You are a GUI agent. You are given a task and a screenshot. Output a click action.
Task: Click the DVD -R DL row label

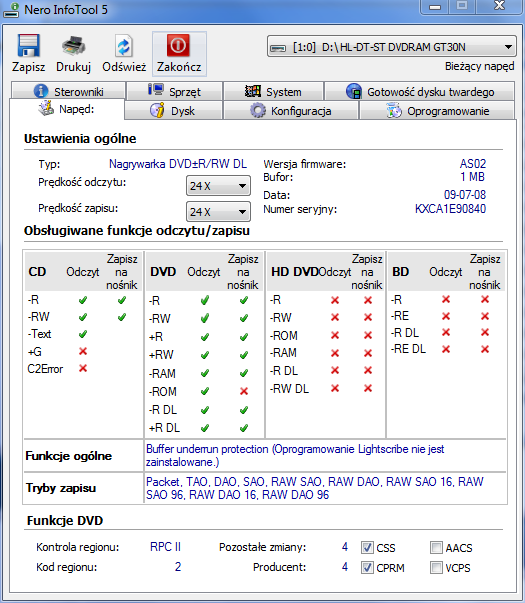click(x=163, y=410)
